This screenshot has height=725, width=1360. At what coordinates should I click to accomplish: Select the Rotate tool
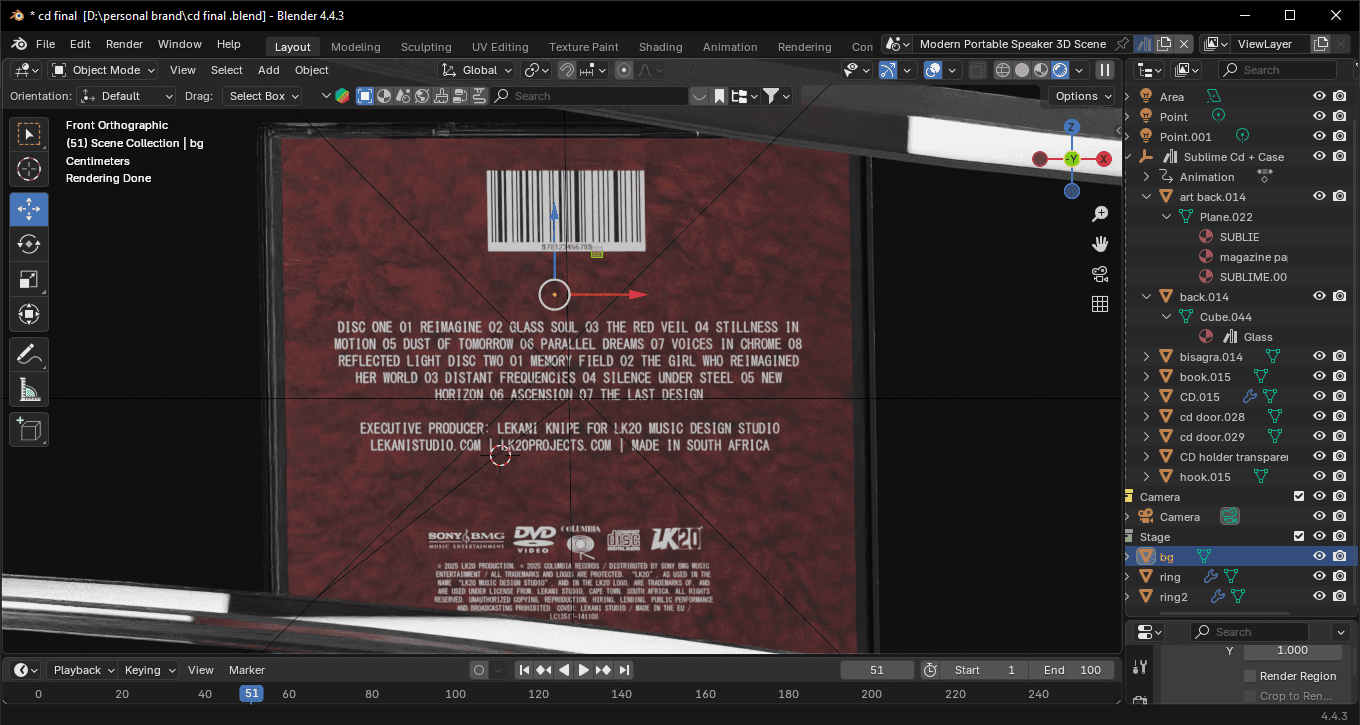click(29, 244)
